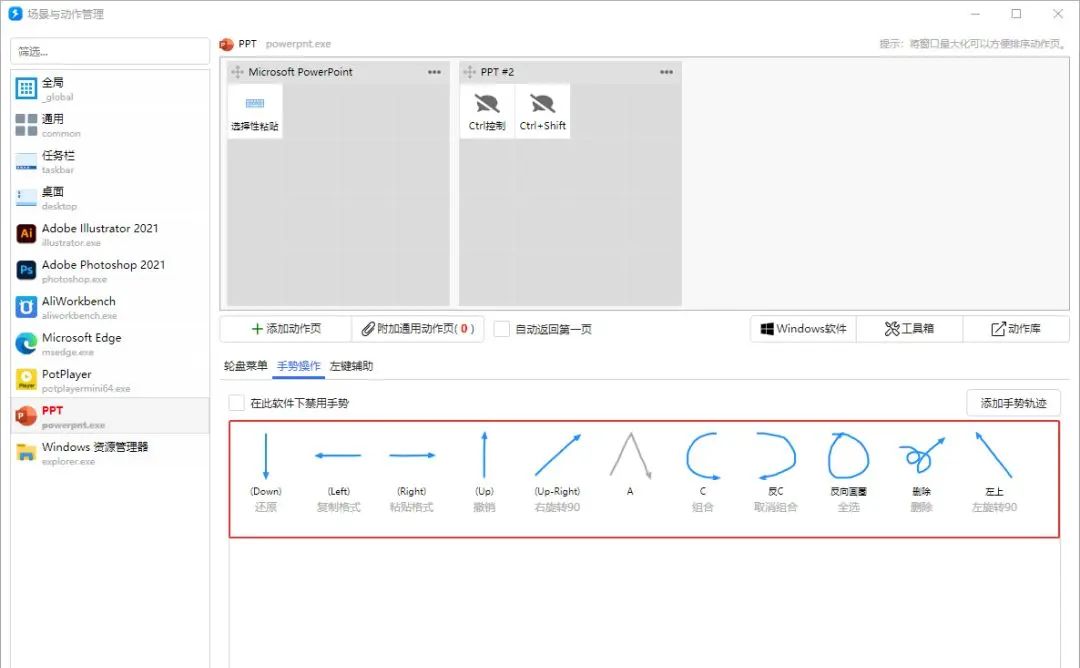This screenshot has width=1080, height=668.
Task: Maximize the 场景与动作管理 window
Action: [1016, 14]
